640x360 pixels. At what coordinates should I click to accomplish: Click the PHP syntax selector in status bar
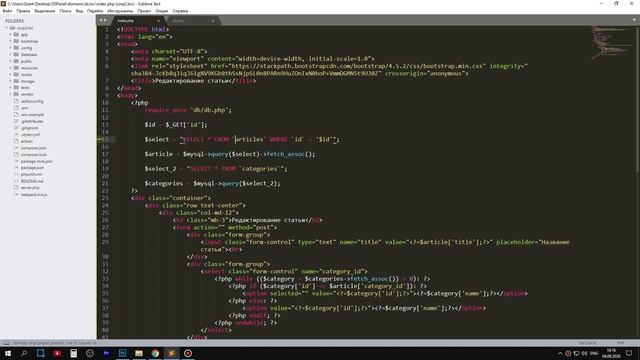620,343
